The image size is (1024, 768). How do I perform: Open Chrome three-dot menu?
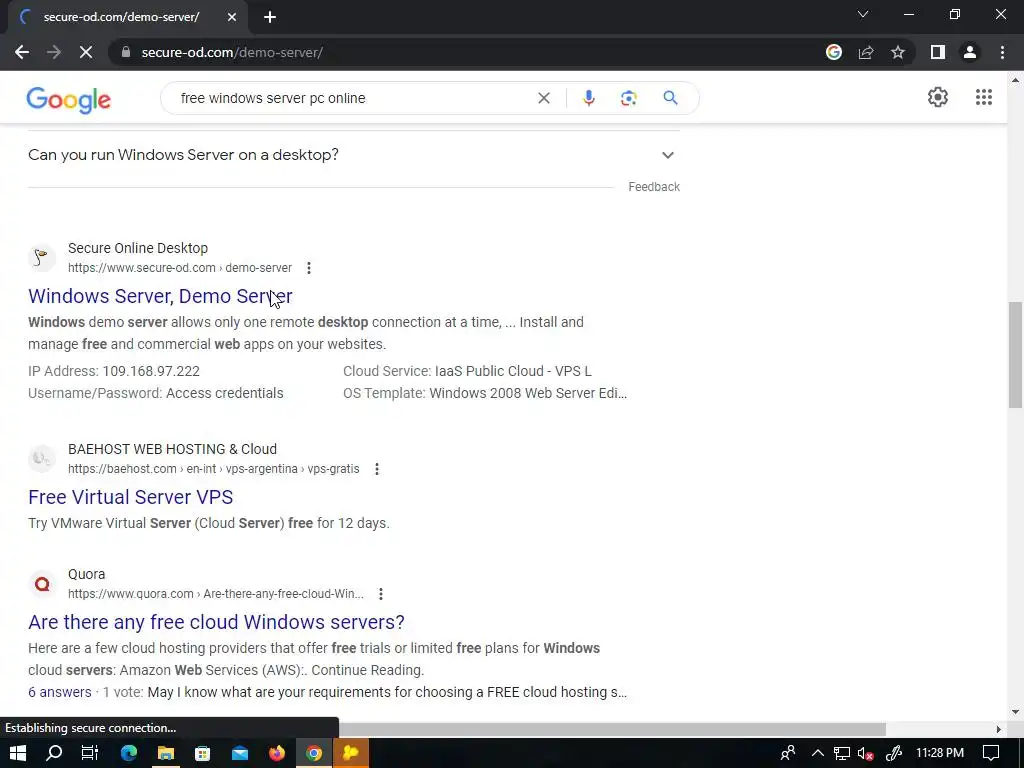1002,52
